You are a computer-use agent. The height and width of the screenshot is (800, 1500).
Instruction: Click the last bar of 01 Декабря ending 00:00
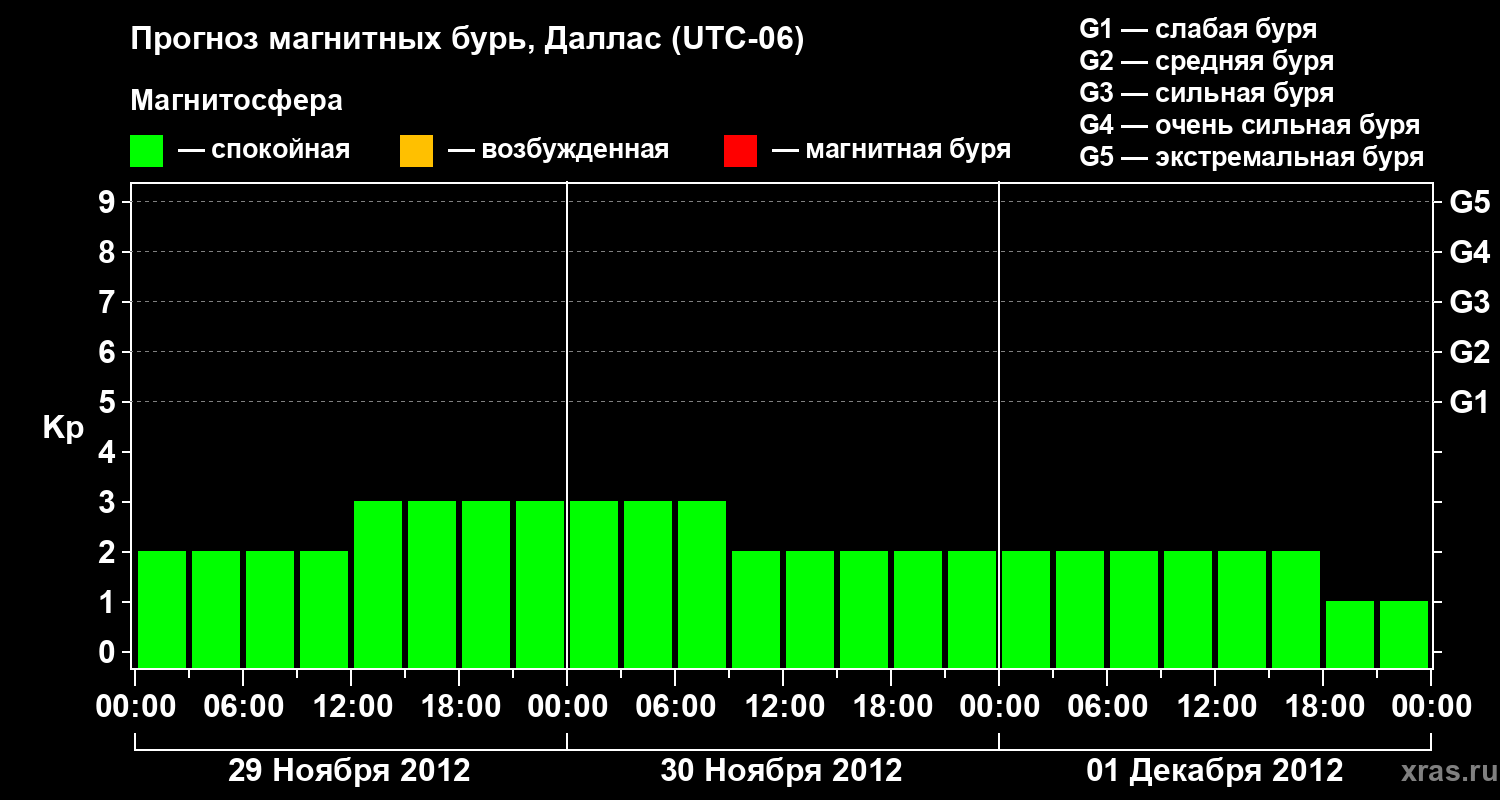pyautogui.click(x=1404, y=634)
